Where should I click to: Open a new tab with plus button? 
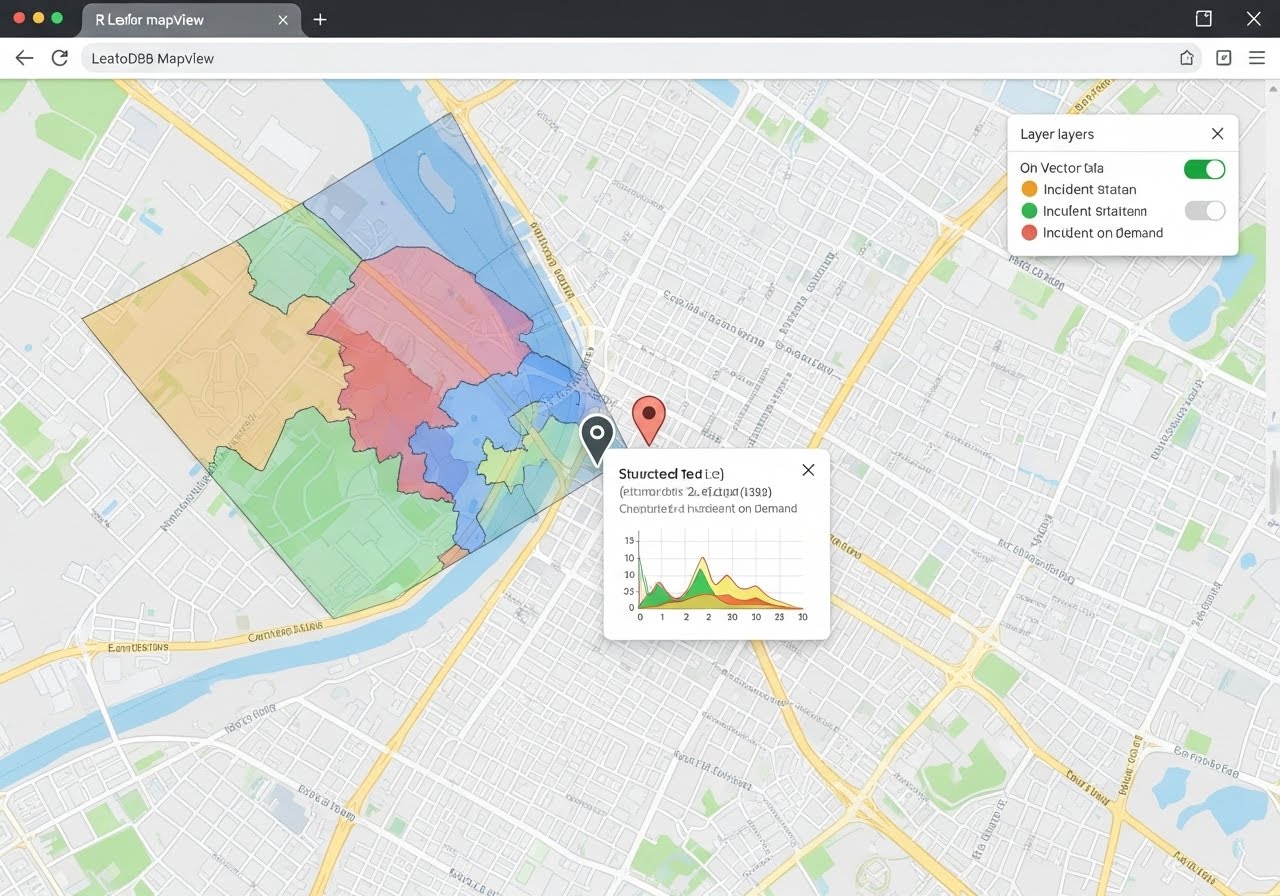(x=320, y=19)
